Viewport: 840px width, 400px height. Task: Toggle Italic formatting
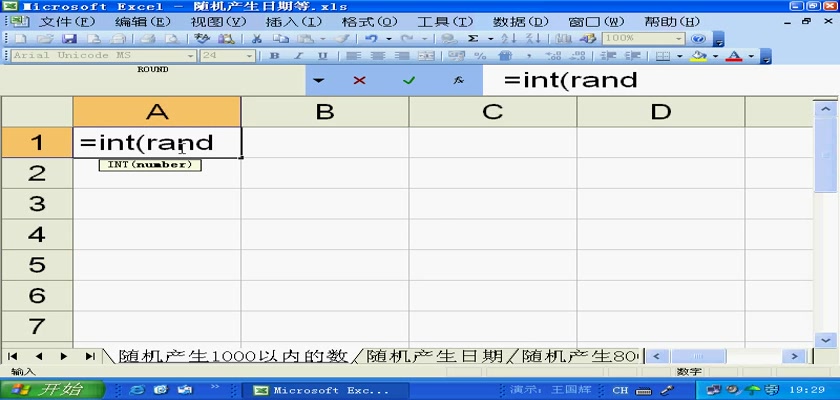[296, 56]
